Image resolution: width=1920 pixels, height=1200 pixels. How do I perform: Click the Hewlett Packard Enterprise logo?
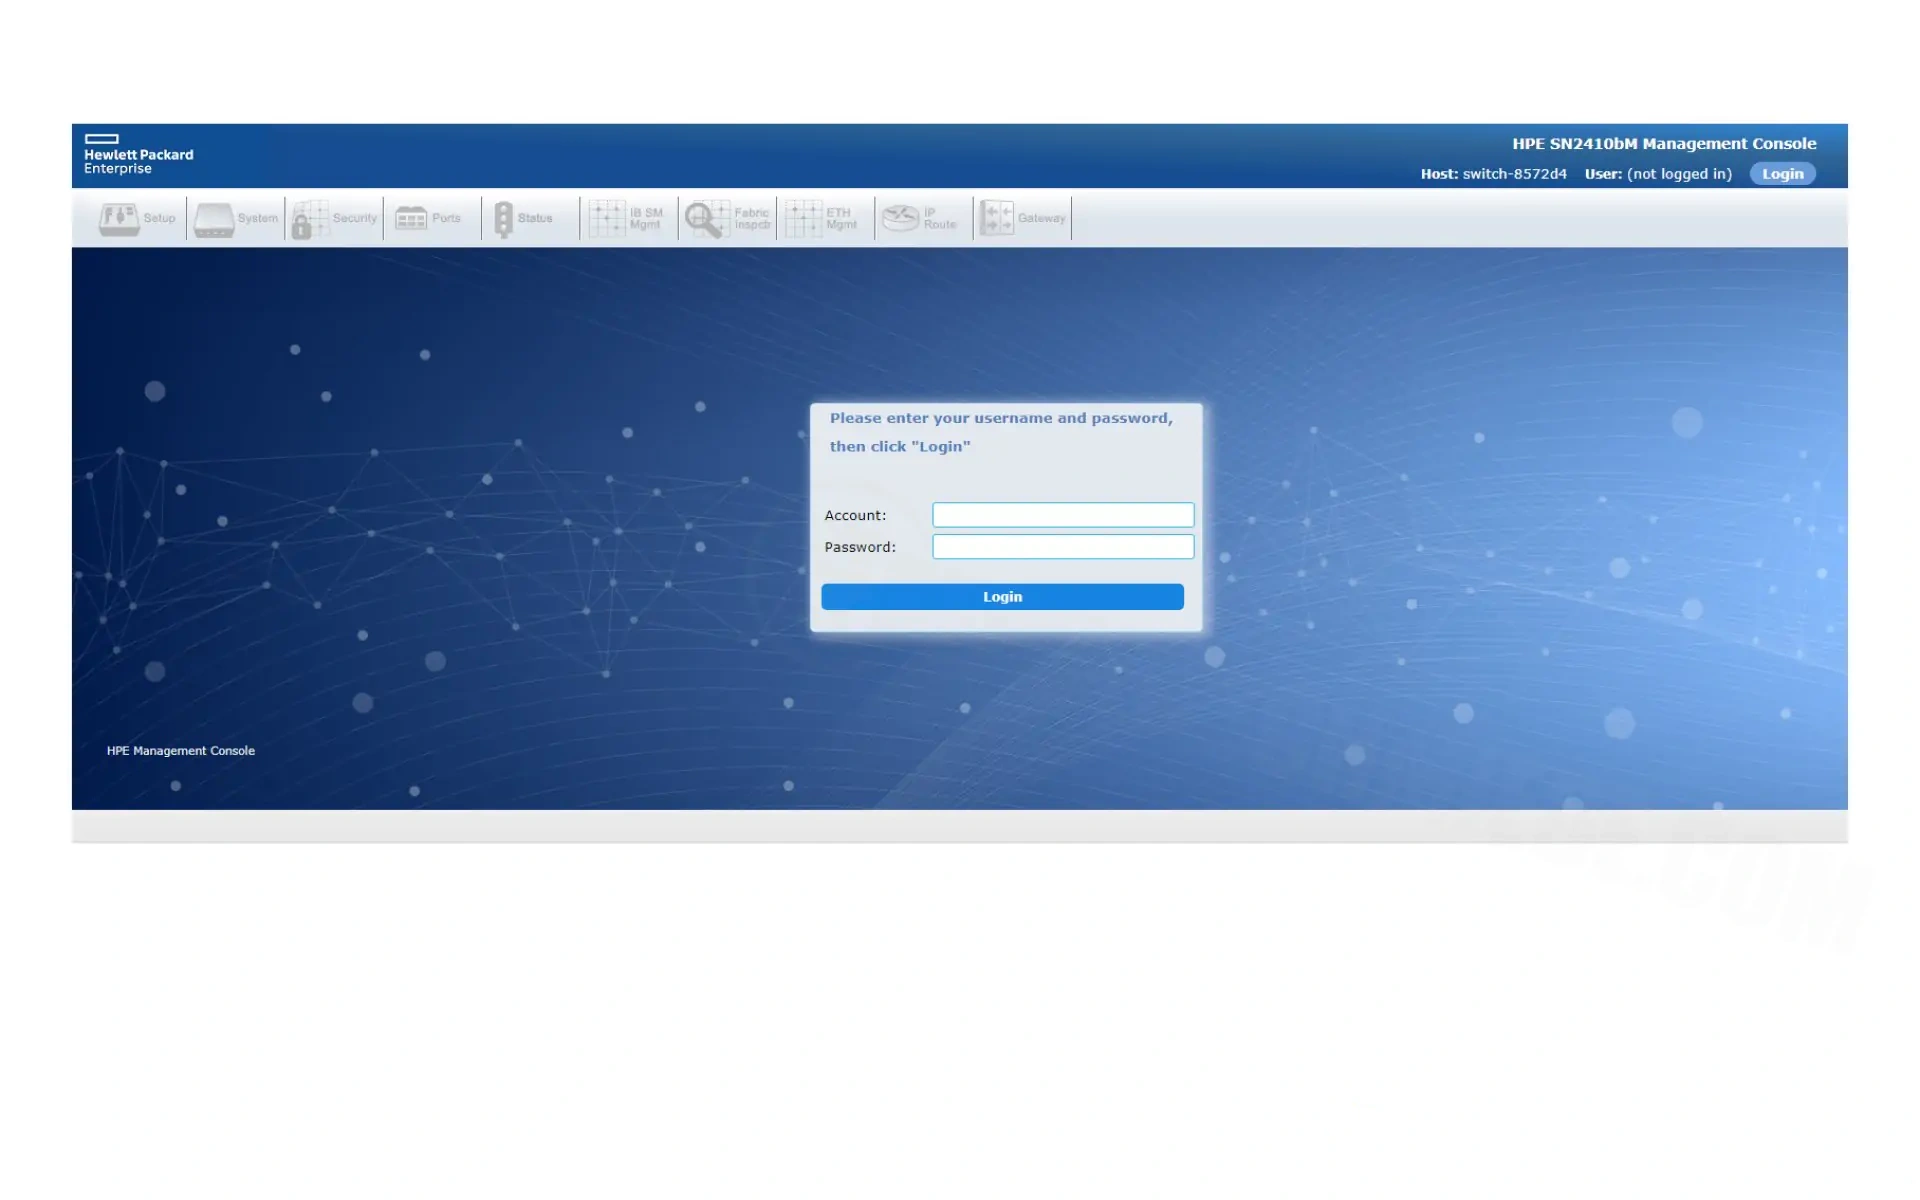click(138, 155)
